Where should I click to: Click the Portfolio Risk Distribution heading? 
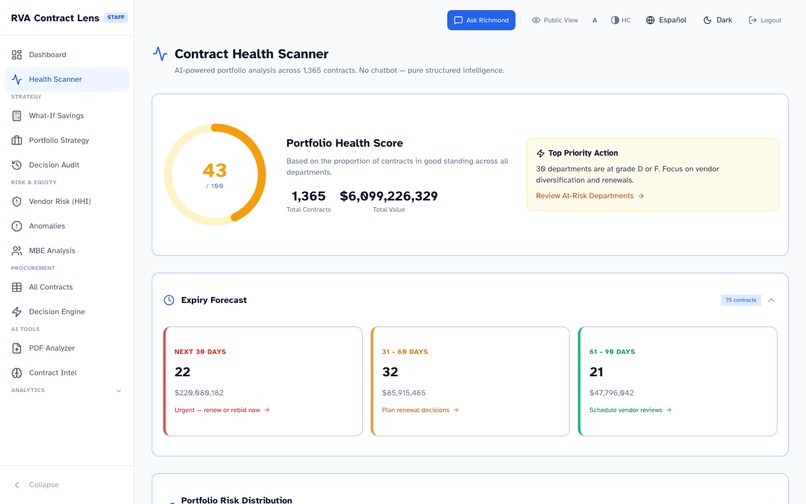point(236,500)
